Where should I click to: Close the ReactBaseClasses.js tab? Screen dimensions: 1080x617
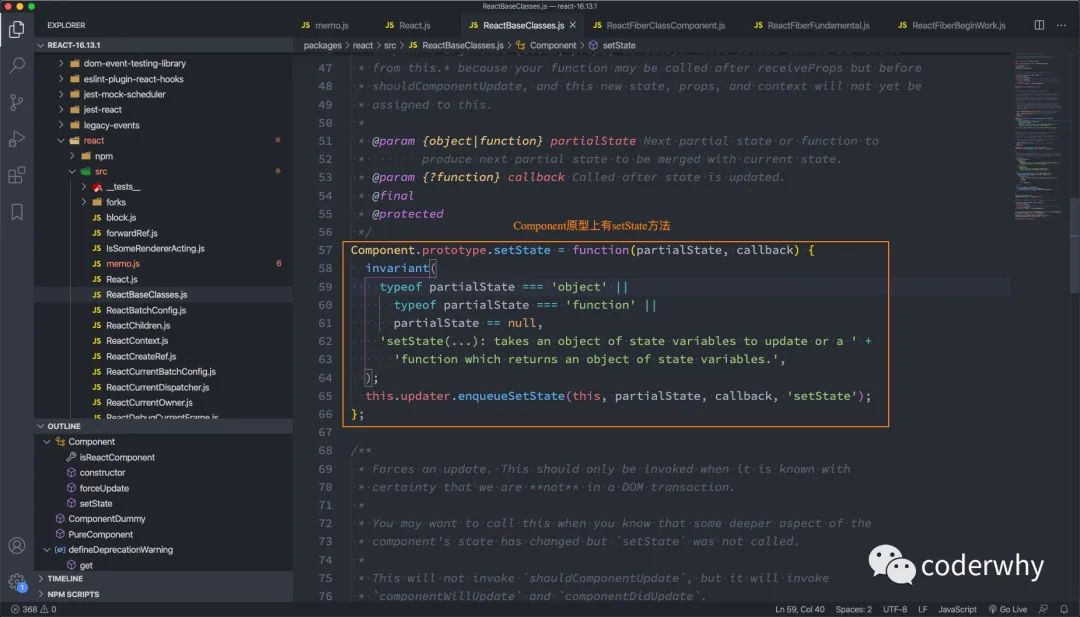572,25
